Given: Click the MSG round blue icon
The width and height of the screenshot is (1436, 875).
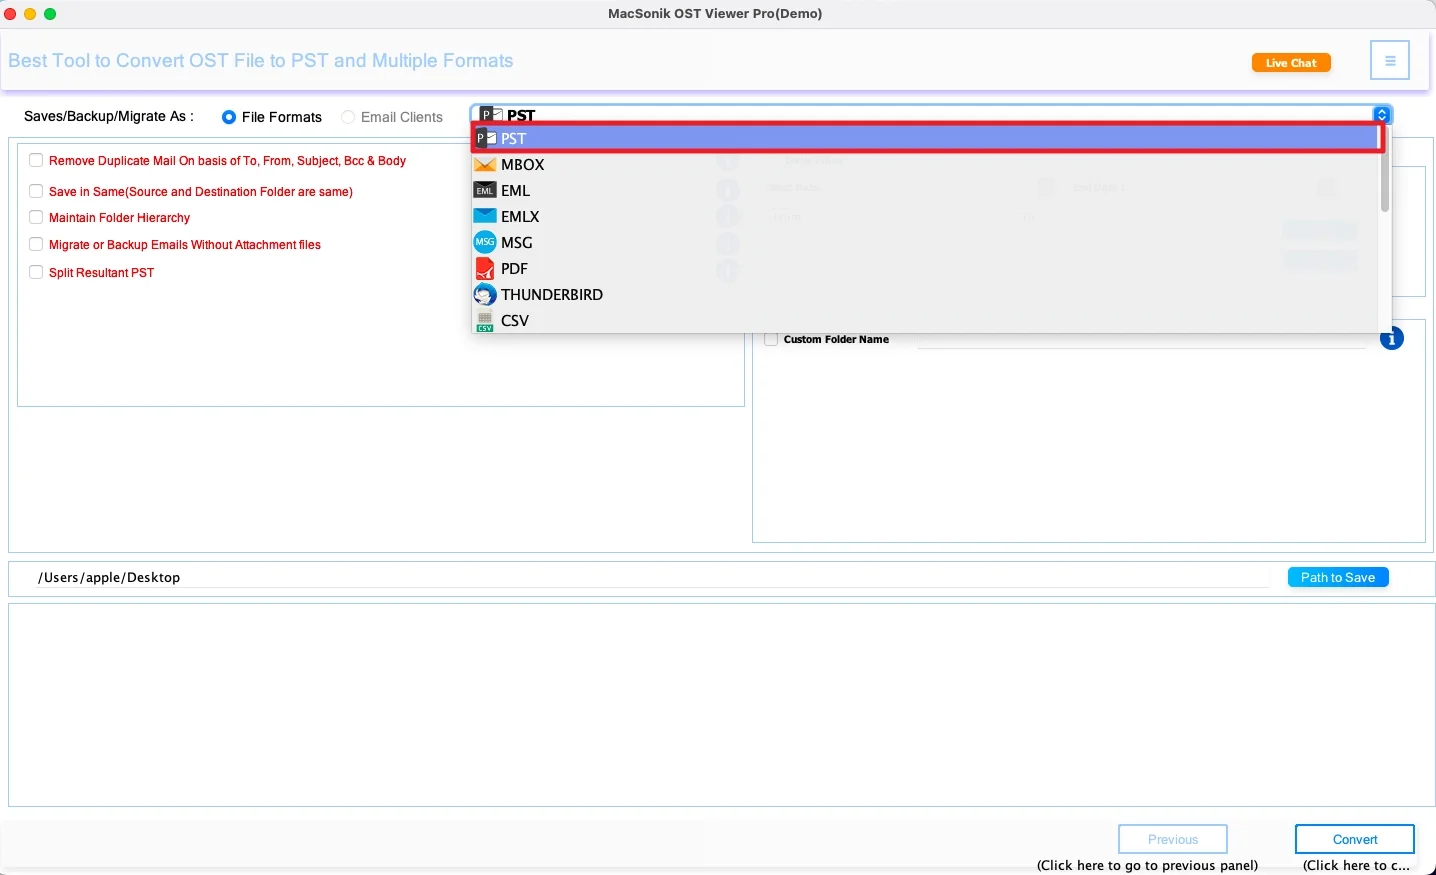Looking at the screenshot, I should (x=485, y=242).
